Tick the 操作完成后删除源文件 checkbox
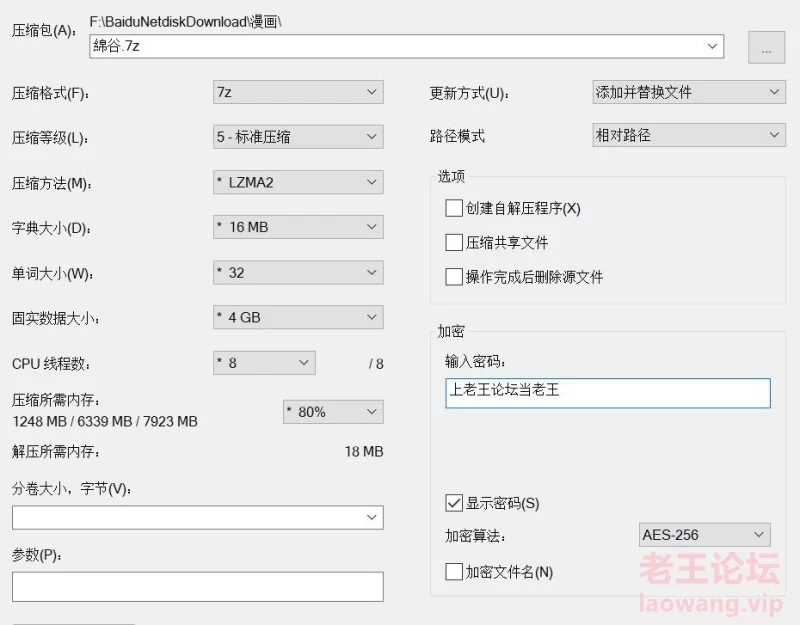This screenshot has height=625, width=800. pos(454,277)
